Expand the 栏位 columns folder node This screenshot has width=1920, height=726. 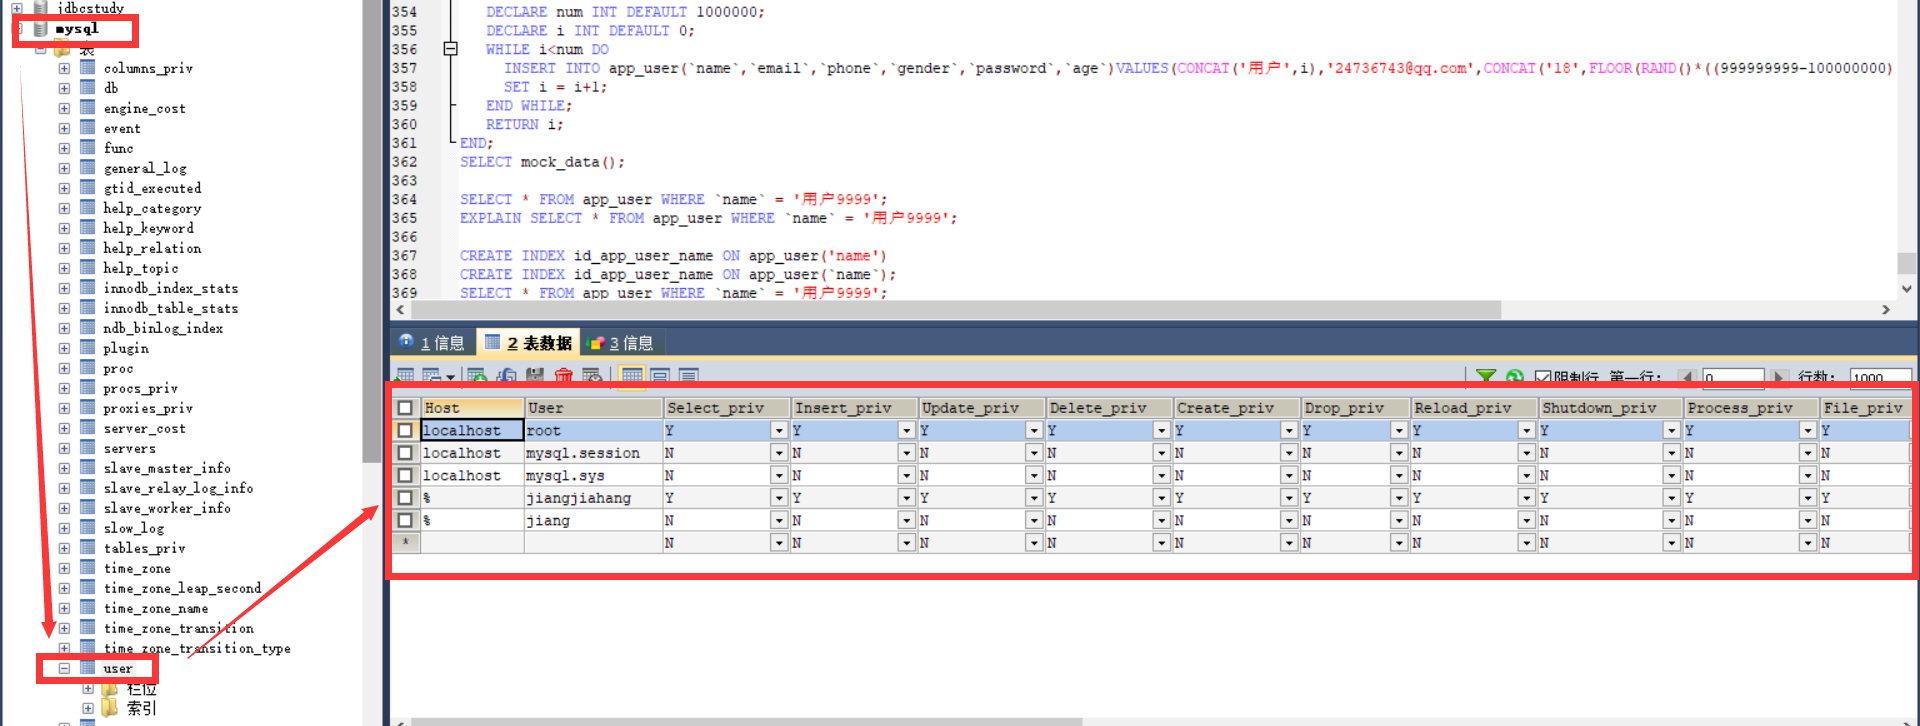pos(88,688)
